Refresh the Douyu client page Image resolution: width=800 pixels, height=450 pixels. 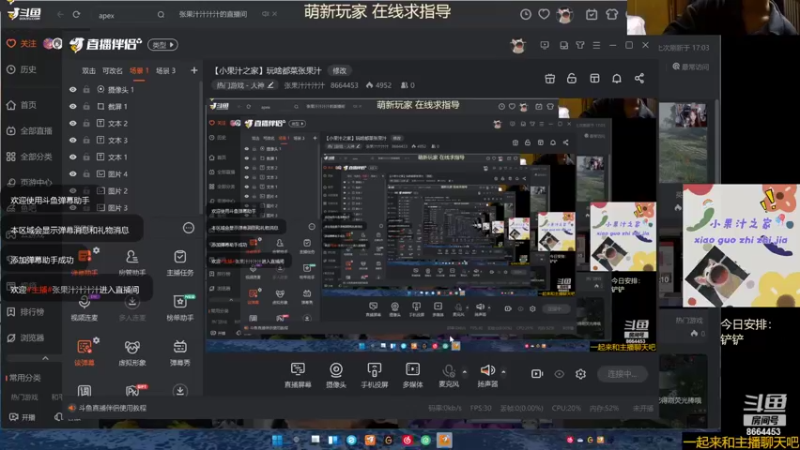pos(76,15)
